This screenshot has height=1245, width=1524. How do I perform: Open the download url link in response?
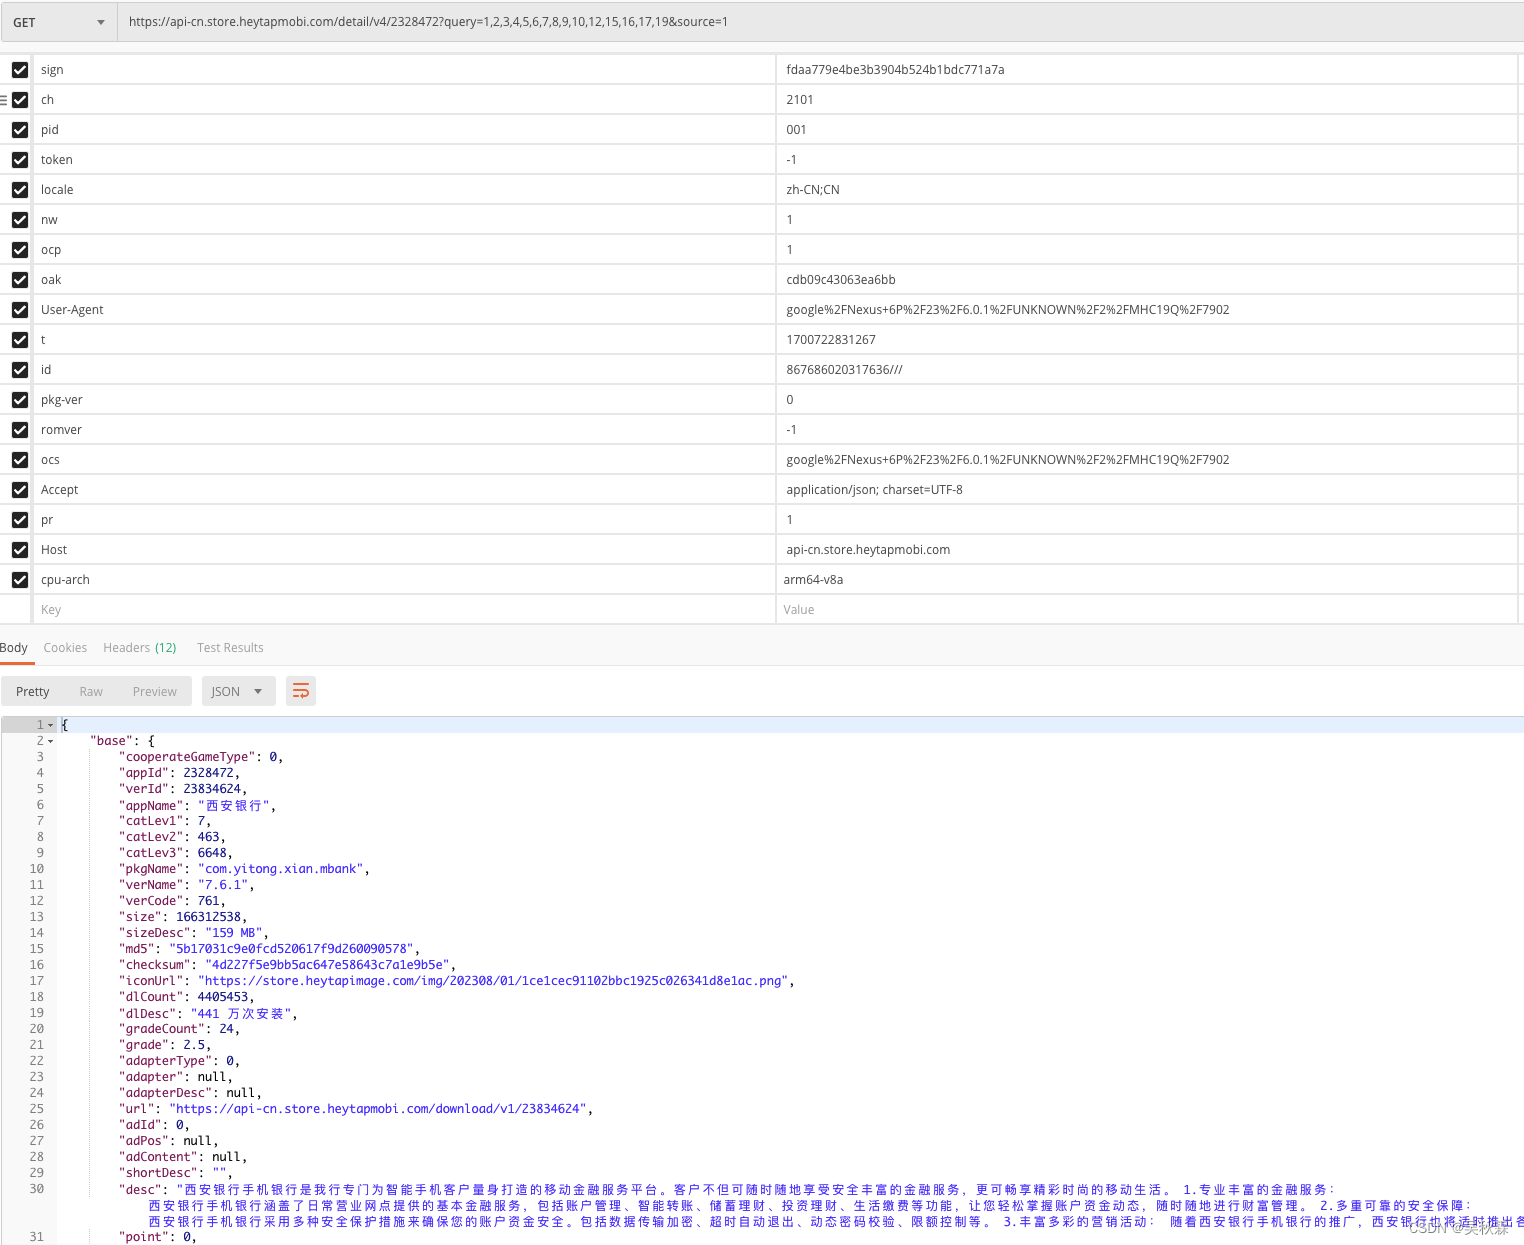click(380, 1109)
